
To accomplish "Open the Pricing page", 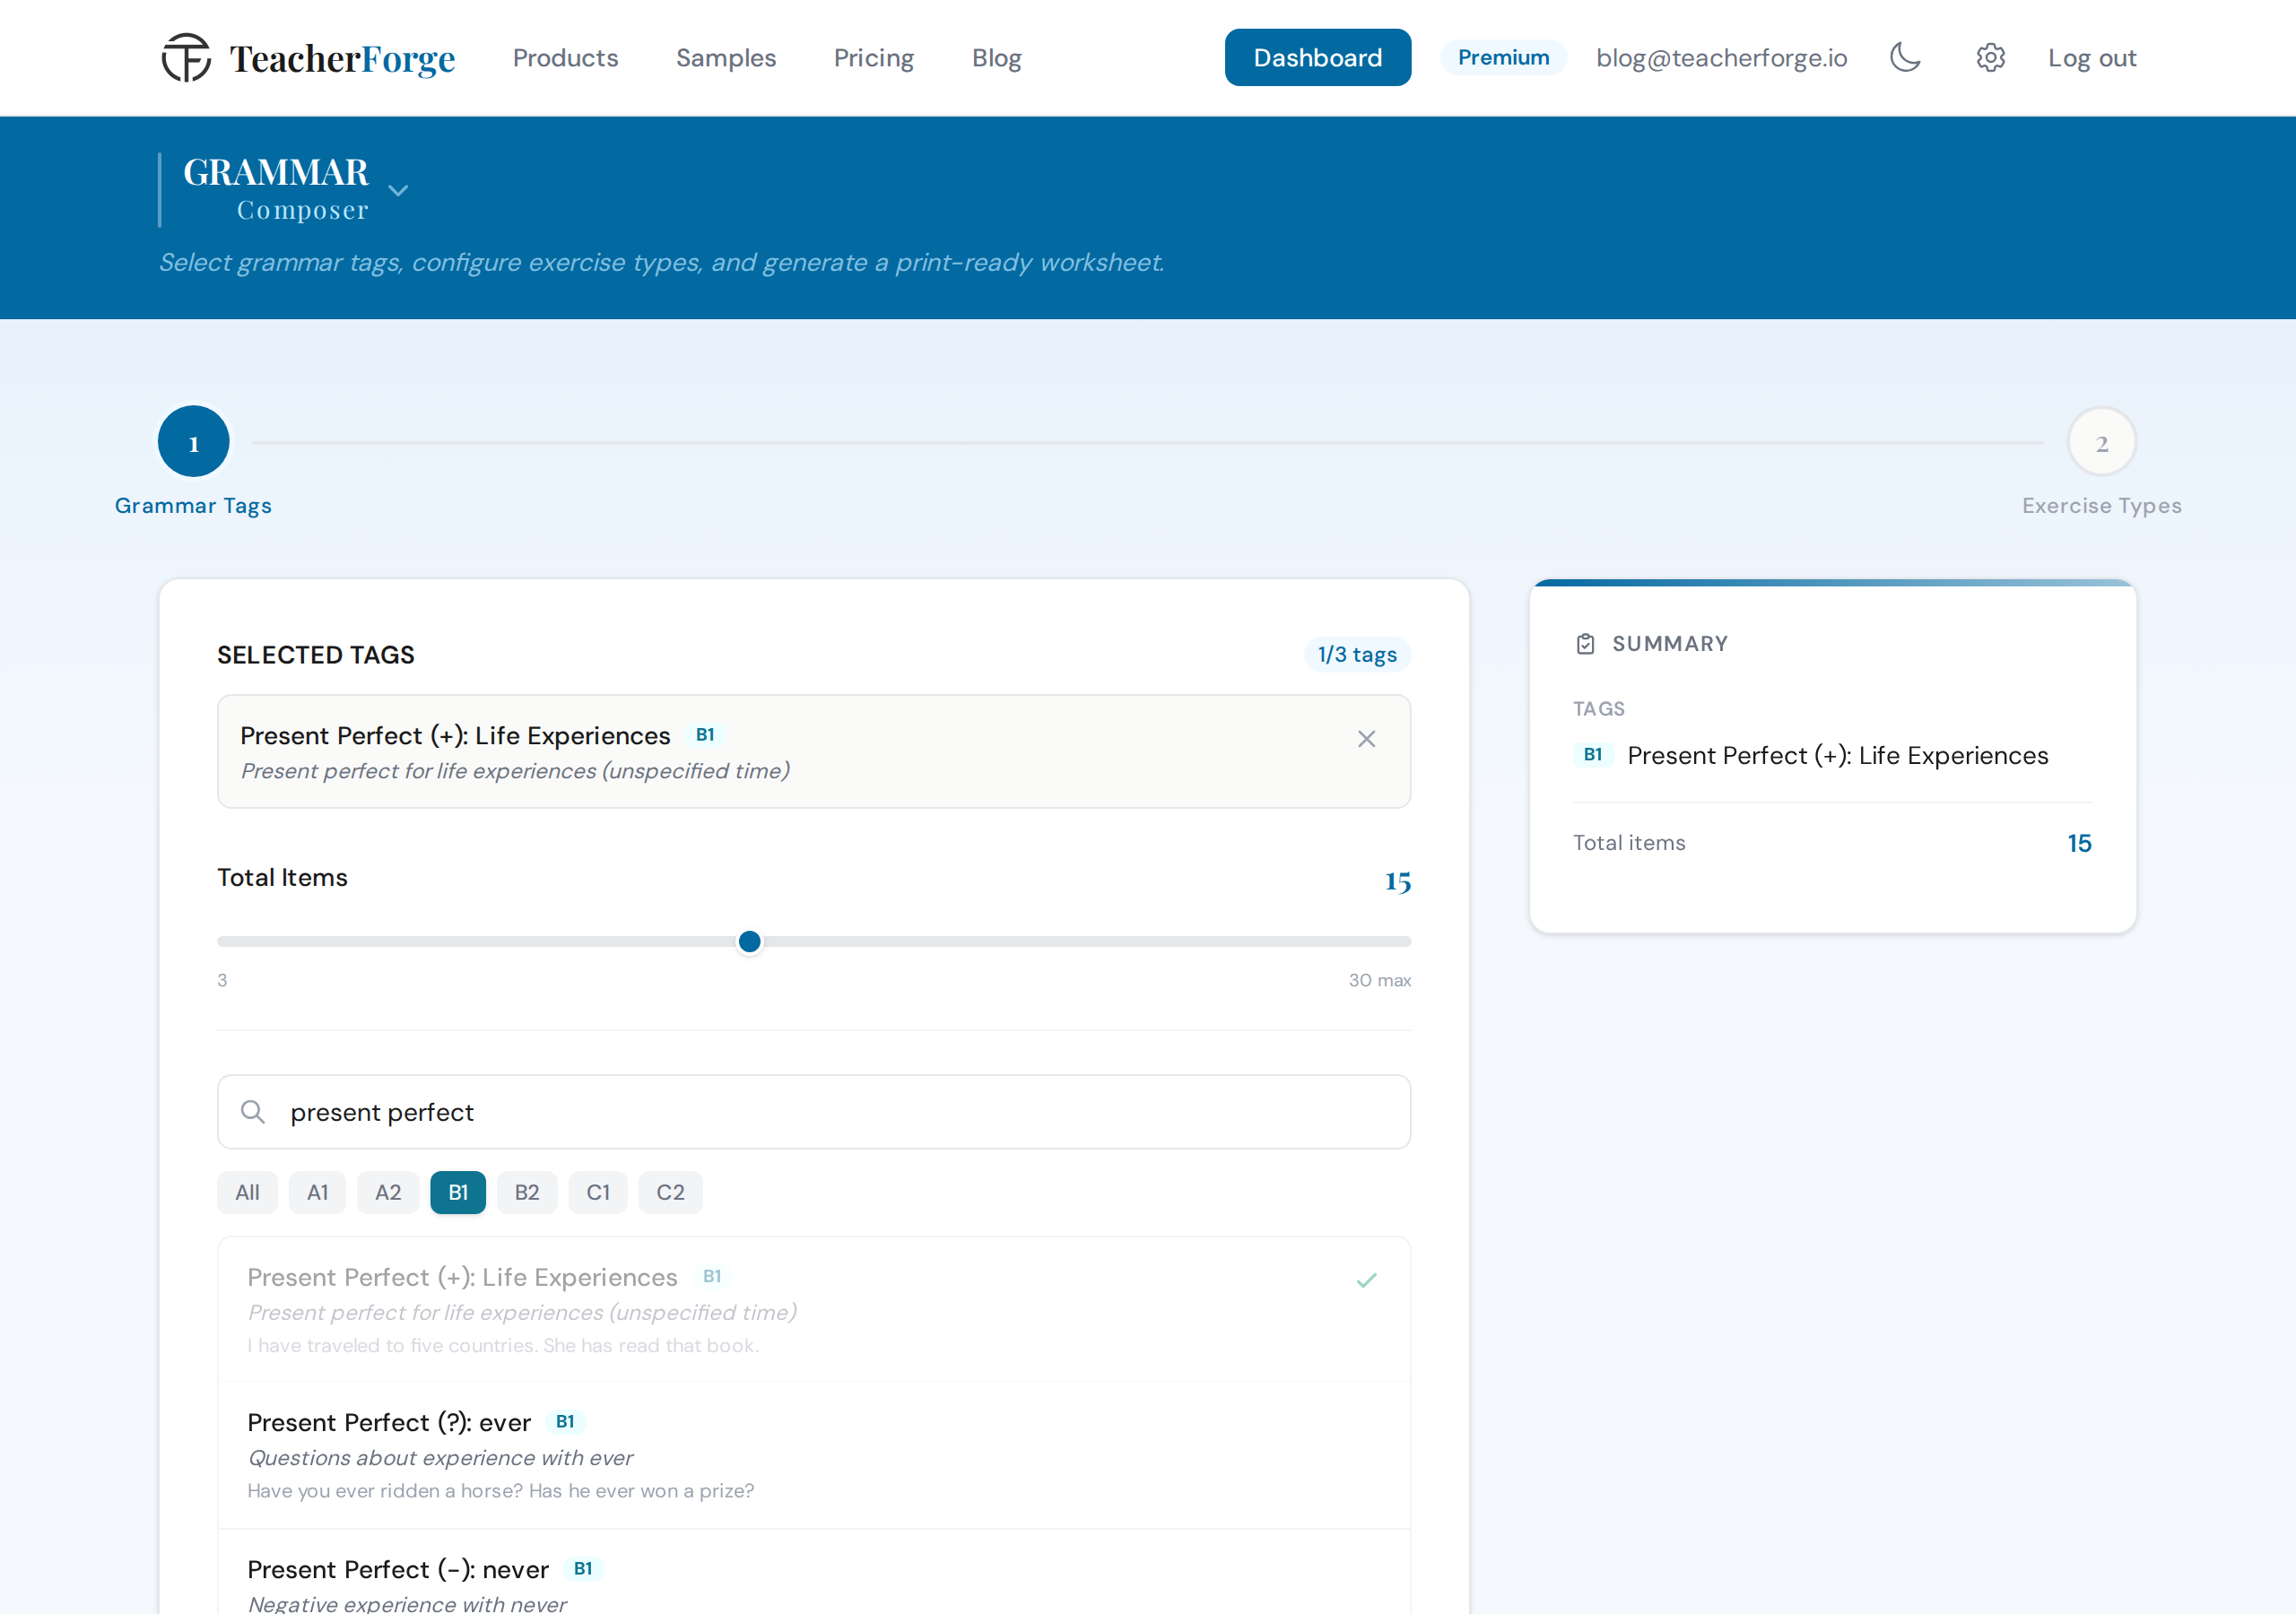I will coord(874,58).
